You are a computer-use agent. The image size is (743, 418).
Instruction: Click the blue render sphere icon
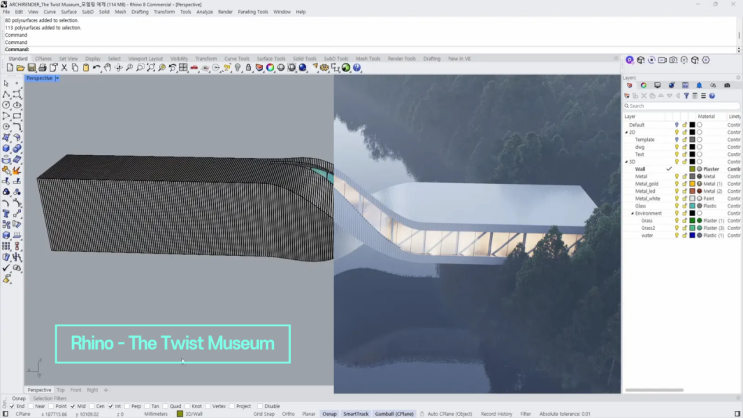[302, 68]
